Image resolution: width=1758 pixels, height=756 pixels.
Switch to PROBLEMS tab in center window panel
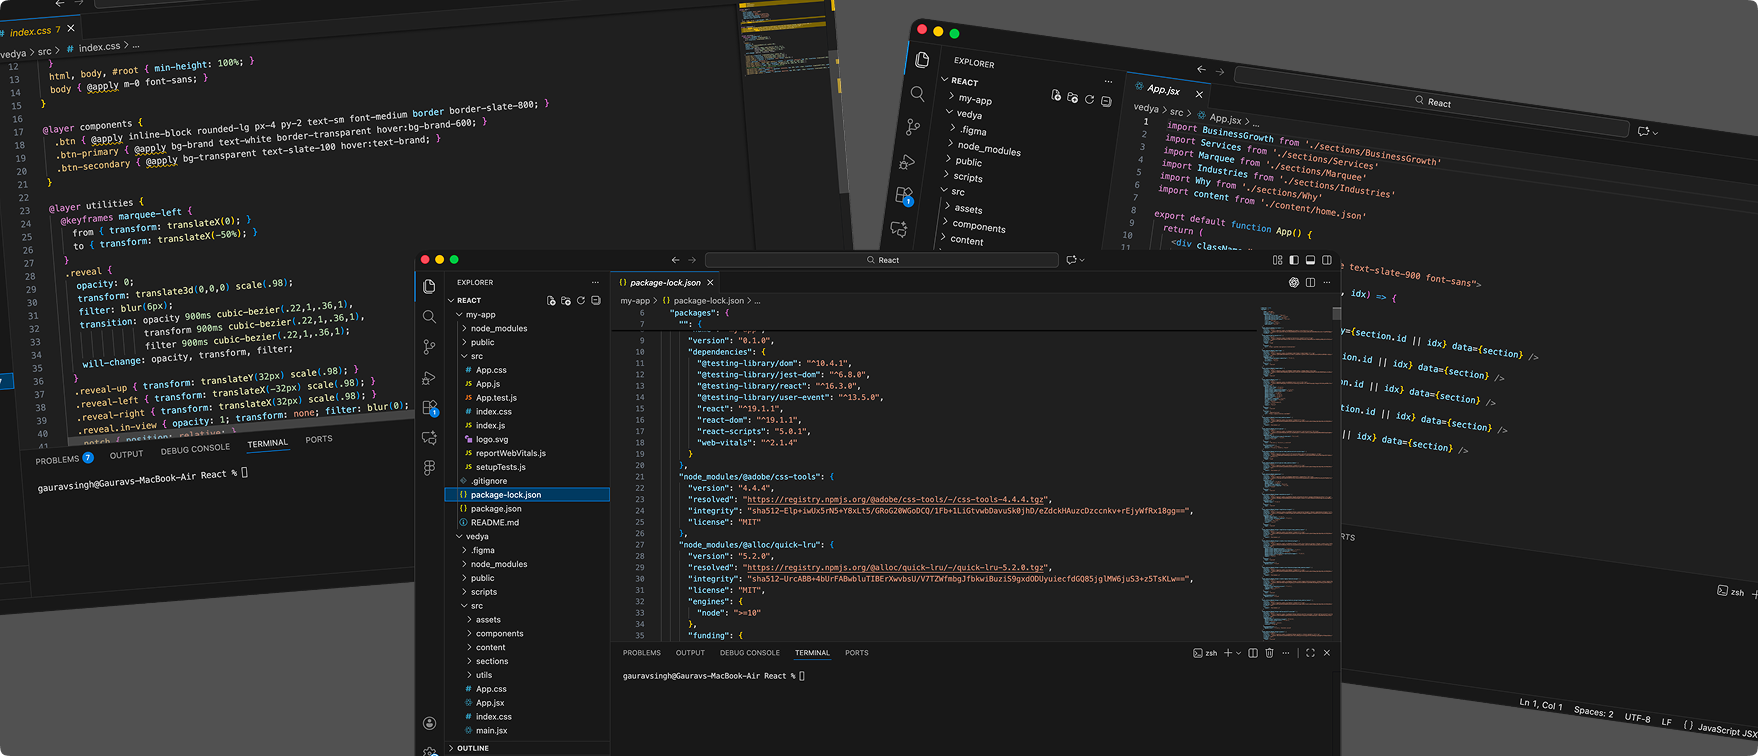coord(642,653)
